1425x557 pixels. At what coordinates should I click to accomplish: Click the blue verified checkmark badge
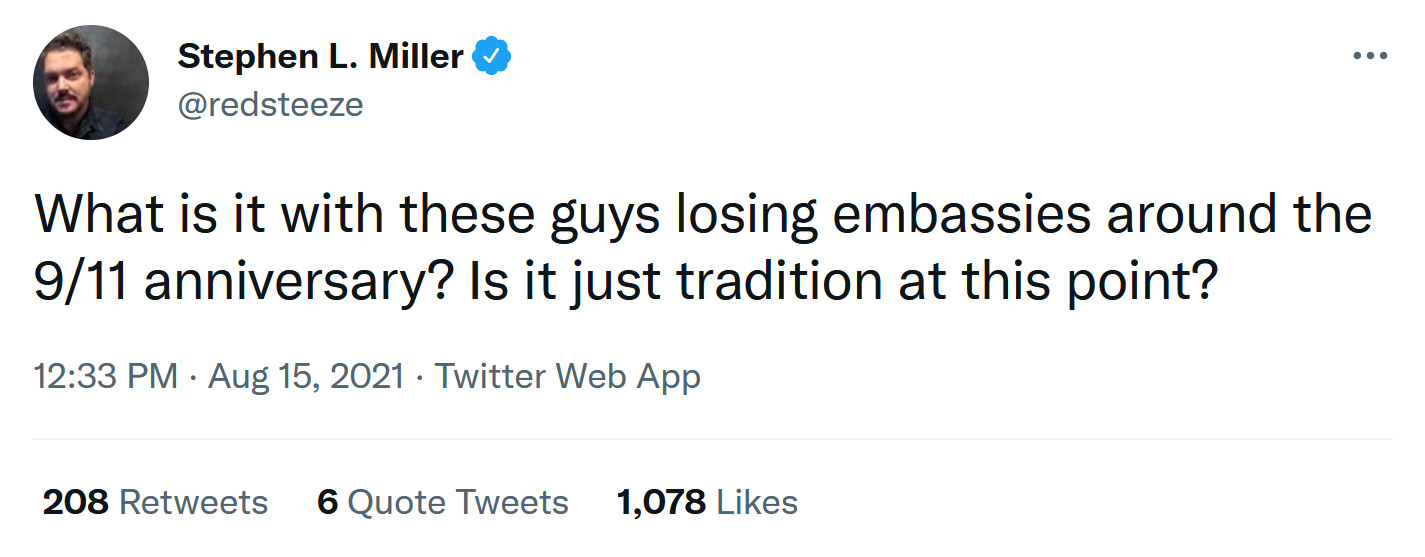click(491, 57)
